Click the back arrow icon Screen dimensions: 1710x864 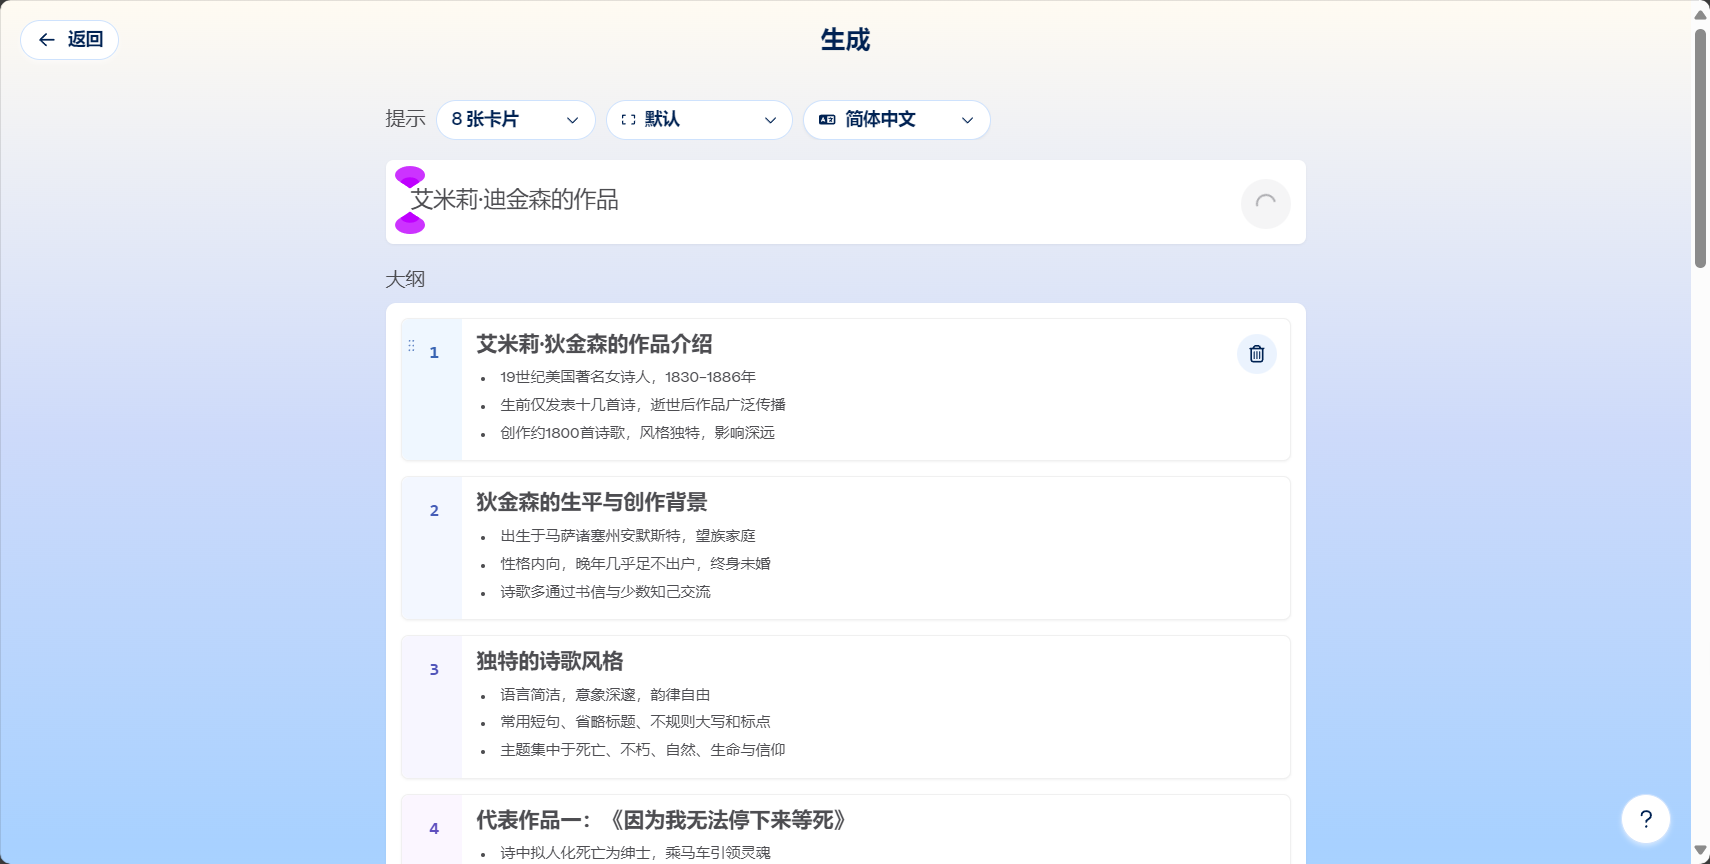[x=46, y=40]
